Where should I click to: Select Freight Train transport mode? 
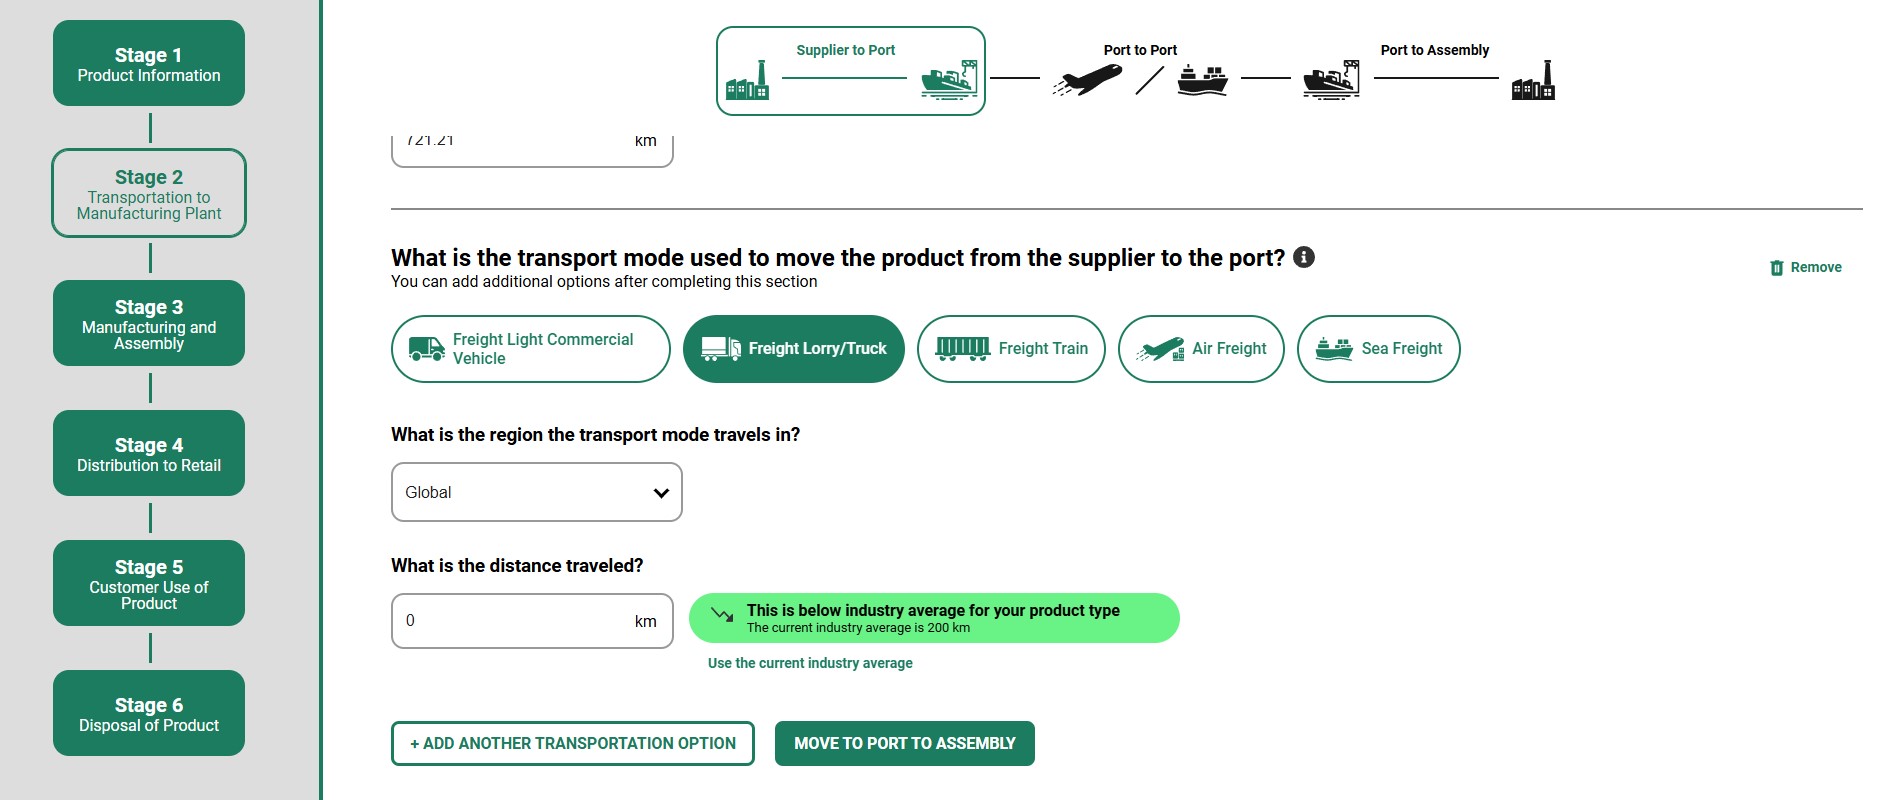[x=1011, y=349]
